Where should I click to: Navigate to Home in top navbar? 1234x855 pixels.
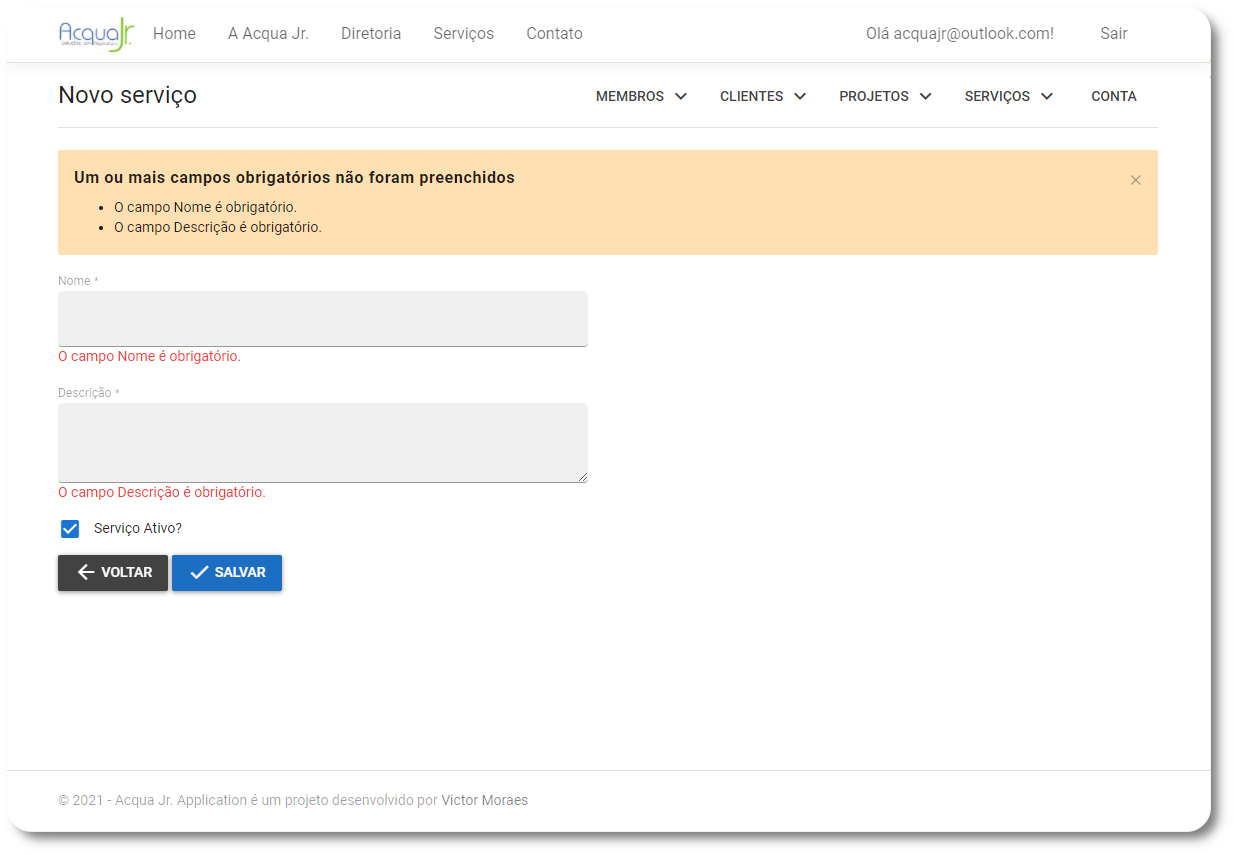click(174, 34)
